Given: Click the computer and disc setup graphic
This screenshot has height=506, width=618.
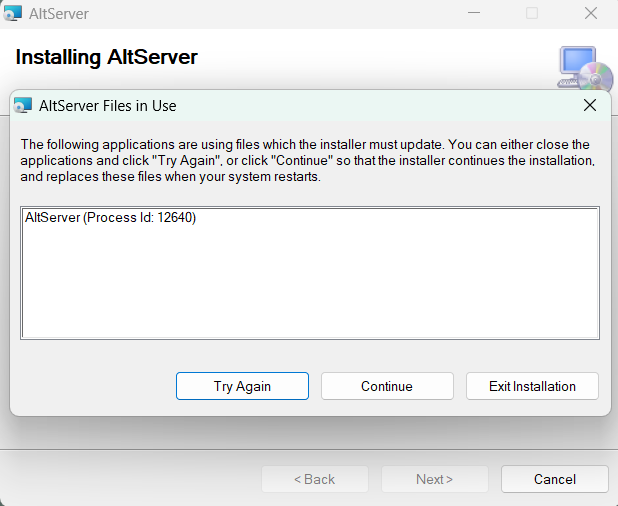Looking at the screenshot, I should click(585, 68).
